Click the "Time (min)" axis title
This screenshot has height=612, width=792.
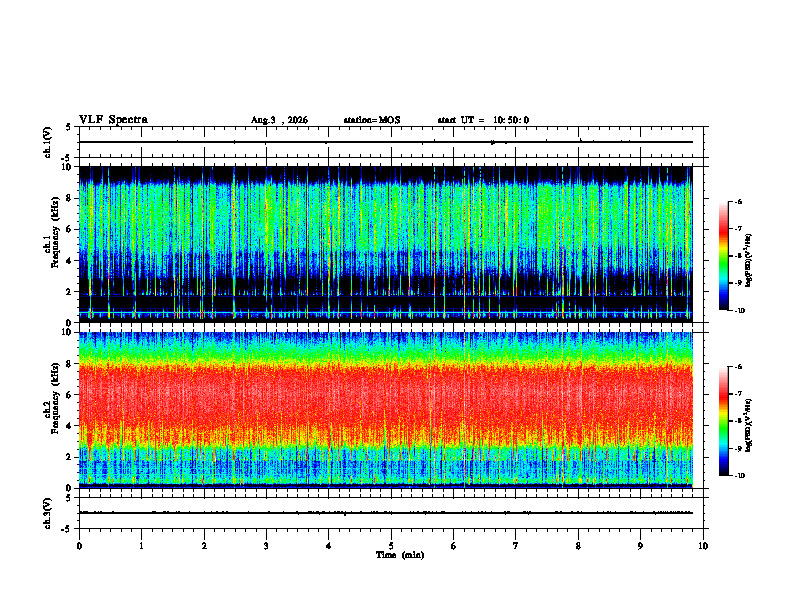(x=400, y=555)
